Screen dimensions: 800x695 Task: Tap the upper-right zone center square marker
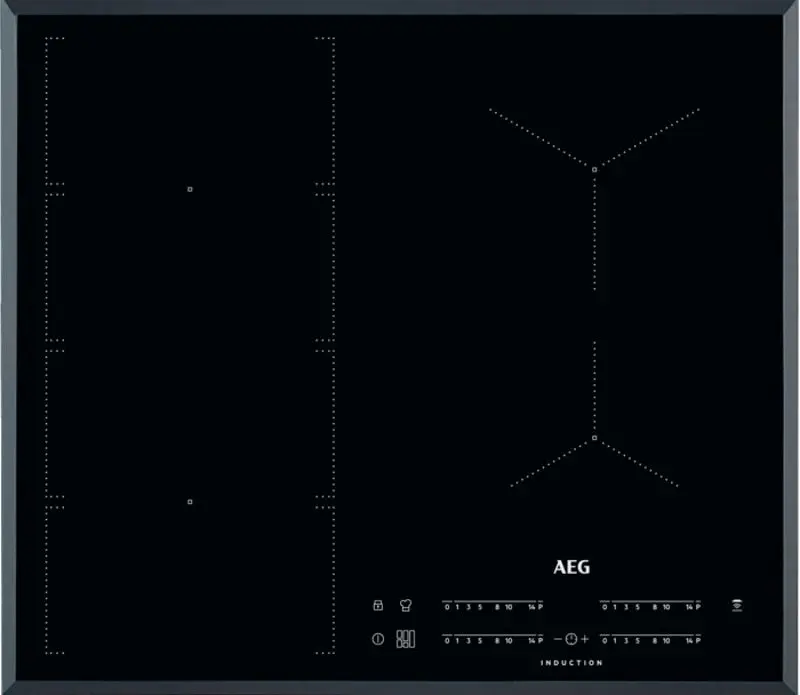594,170
